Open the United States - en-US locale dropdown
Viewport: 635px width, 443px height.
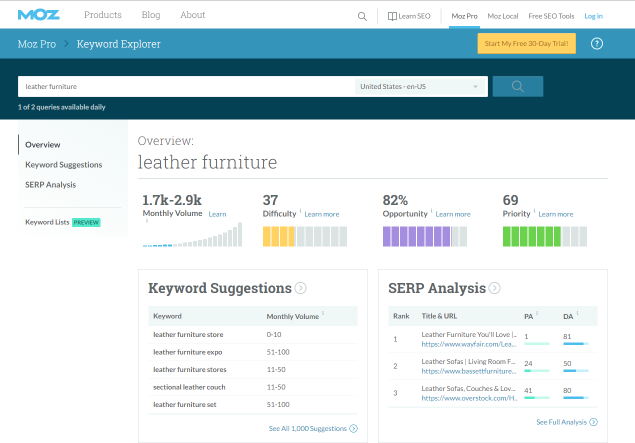coord(420,87)
